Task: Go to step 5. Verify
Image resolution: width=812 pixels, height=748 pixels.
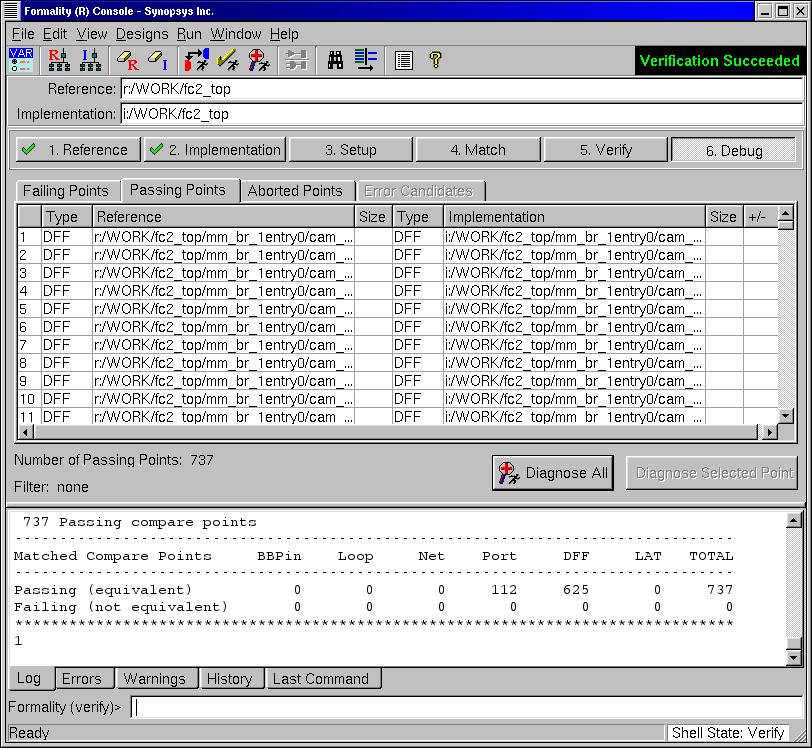Action: tap(606, 150)
